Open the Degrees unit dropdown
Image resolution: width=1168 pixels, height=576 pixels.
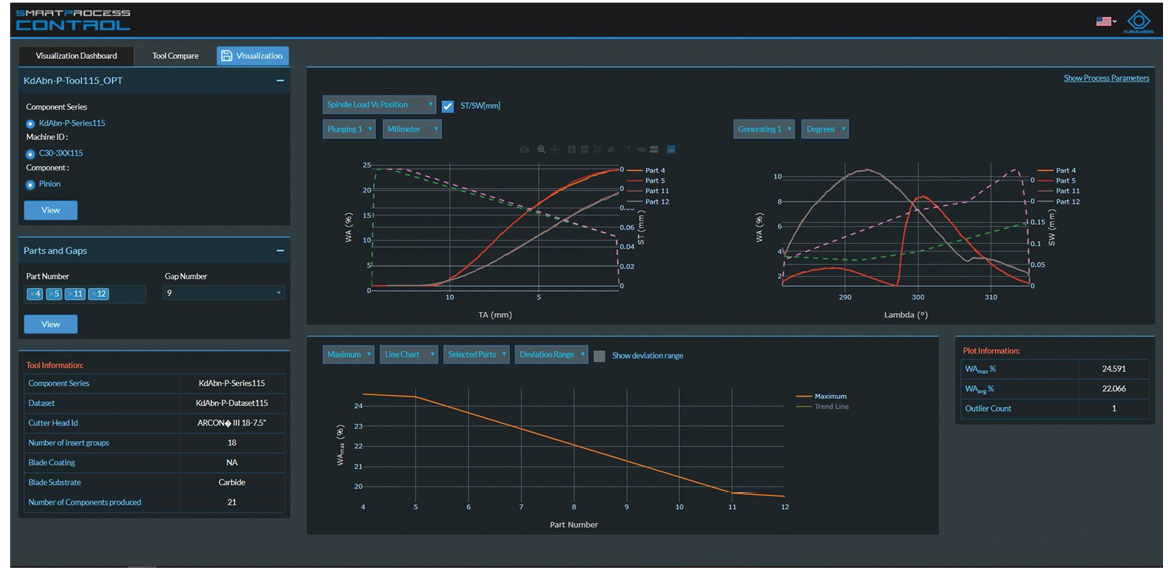pos(825,130)
